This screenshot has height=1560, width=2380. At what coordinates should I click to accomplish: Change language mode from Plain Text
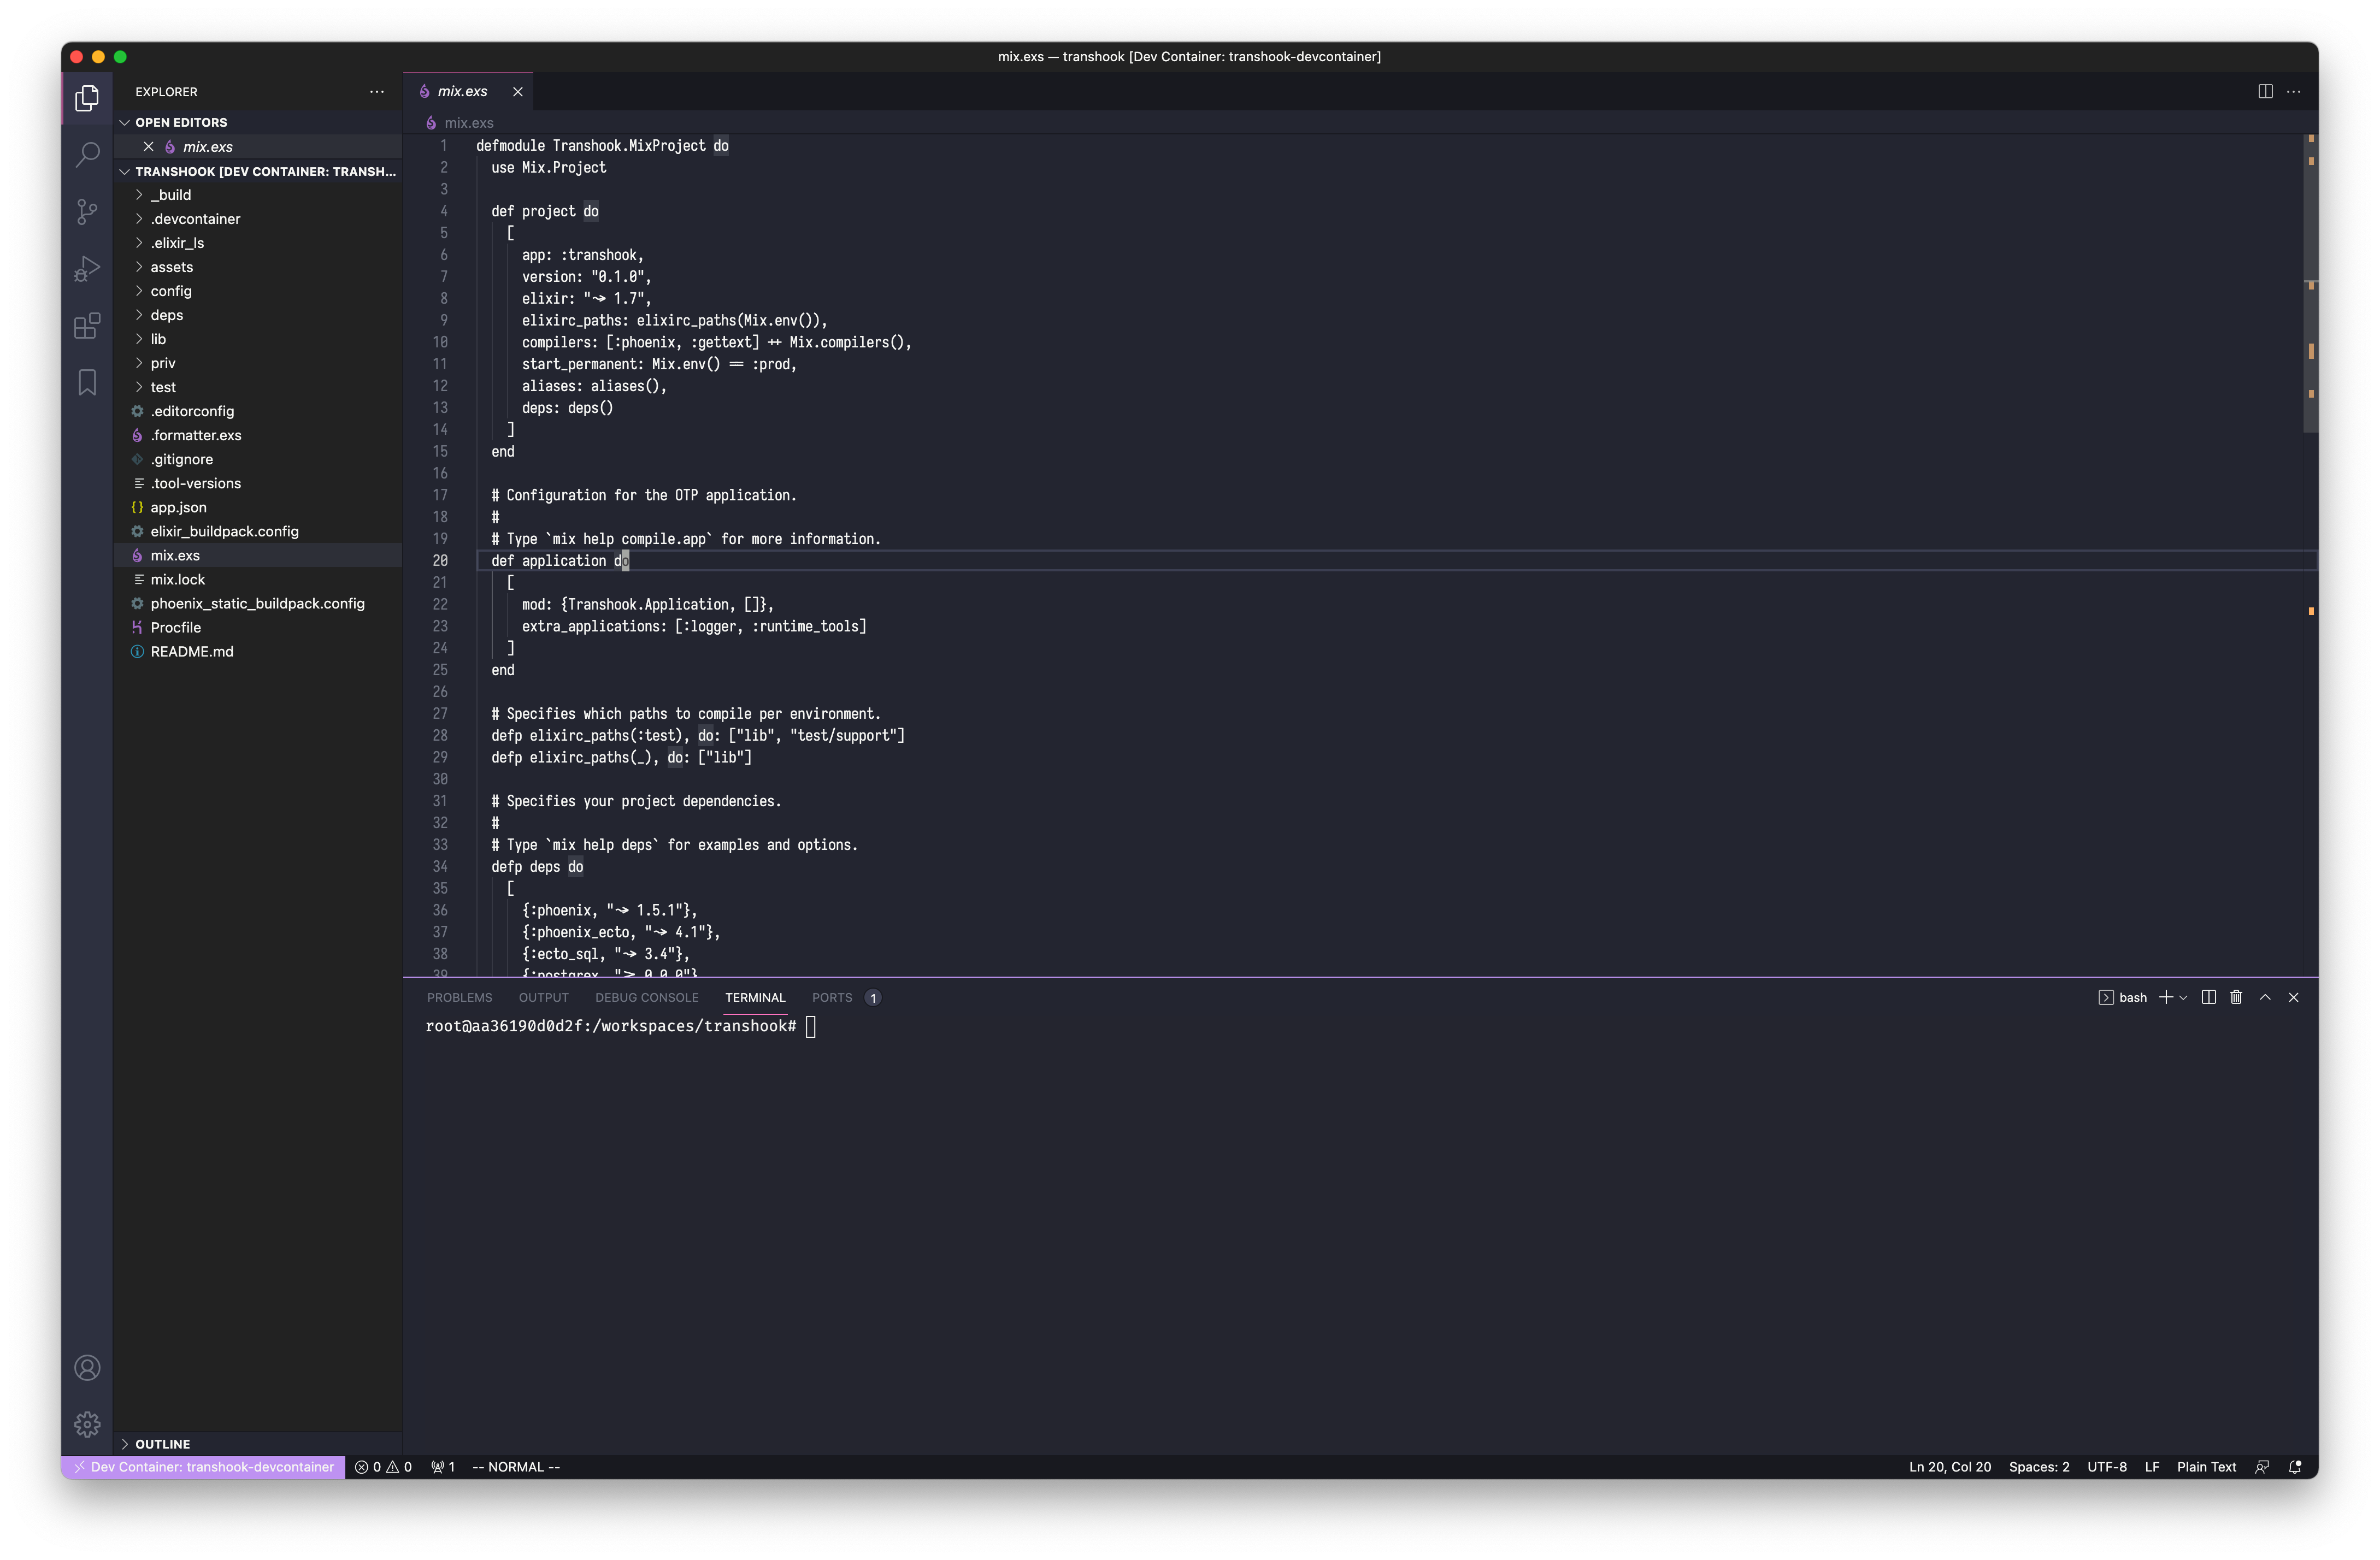pyautogui.click(x=2206, y=1467)
